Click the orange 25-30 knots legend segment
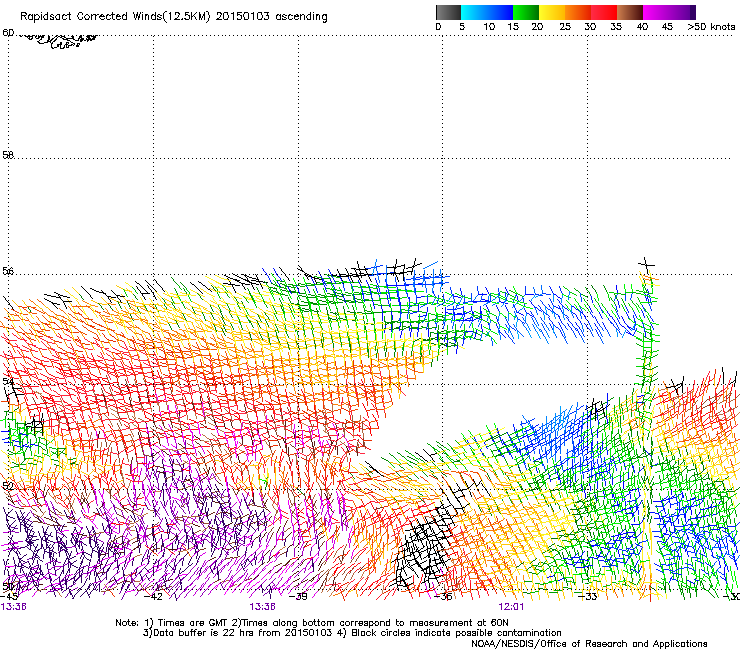Image resolution: width=740 pixels, height=650 pixels. [x=578, y=12]
